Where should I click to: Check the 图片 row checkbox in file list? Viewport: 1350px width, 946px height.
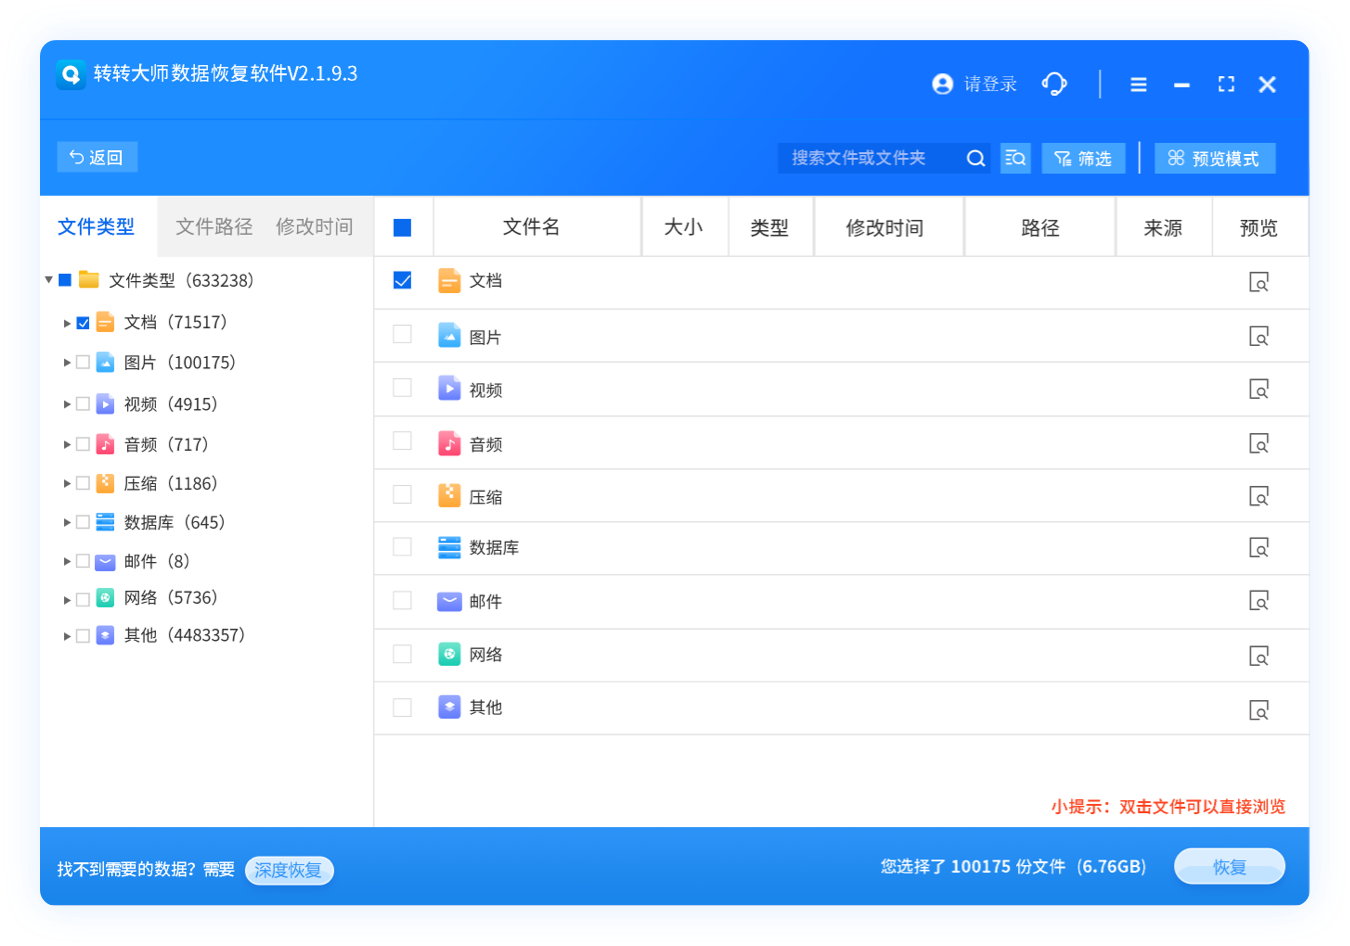(x=402, y=334)
